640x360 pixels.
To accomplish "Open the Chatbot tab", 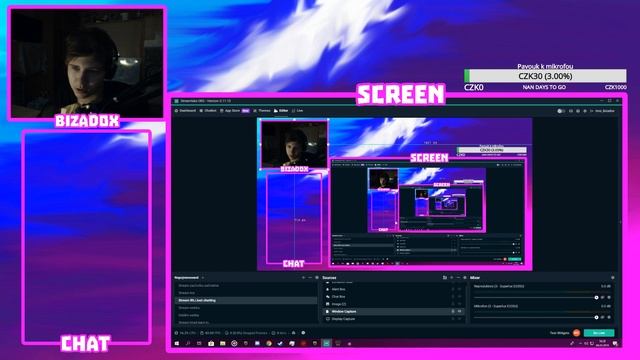I will pos(208,111).
